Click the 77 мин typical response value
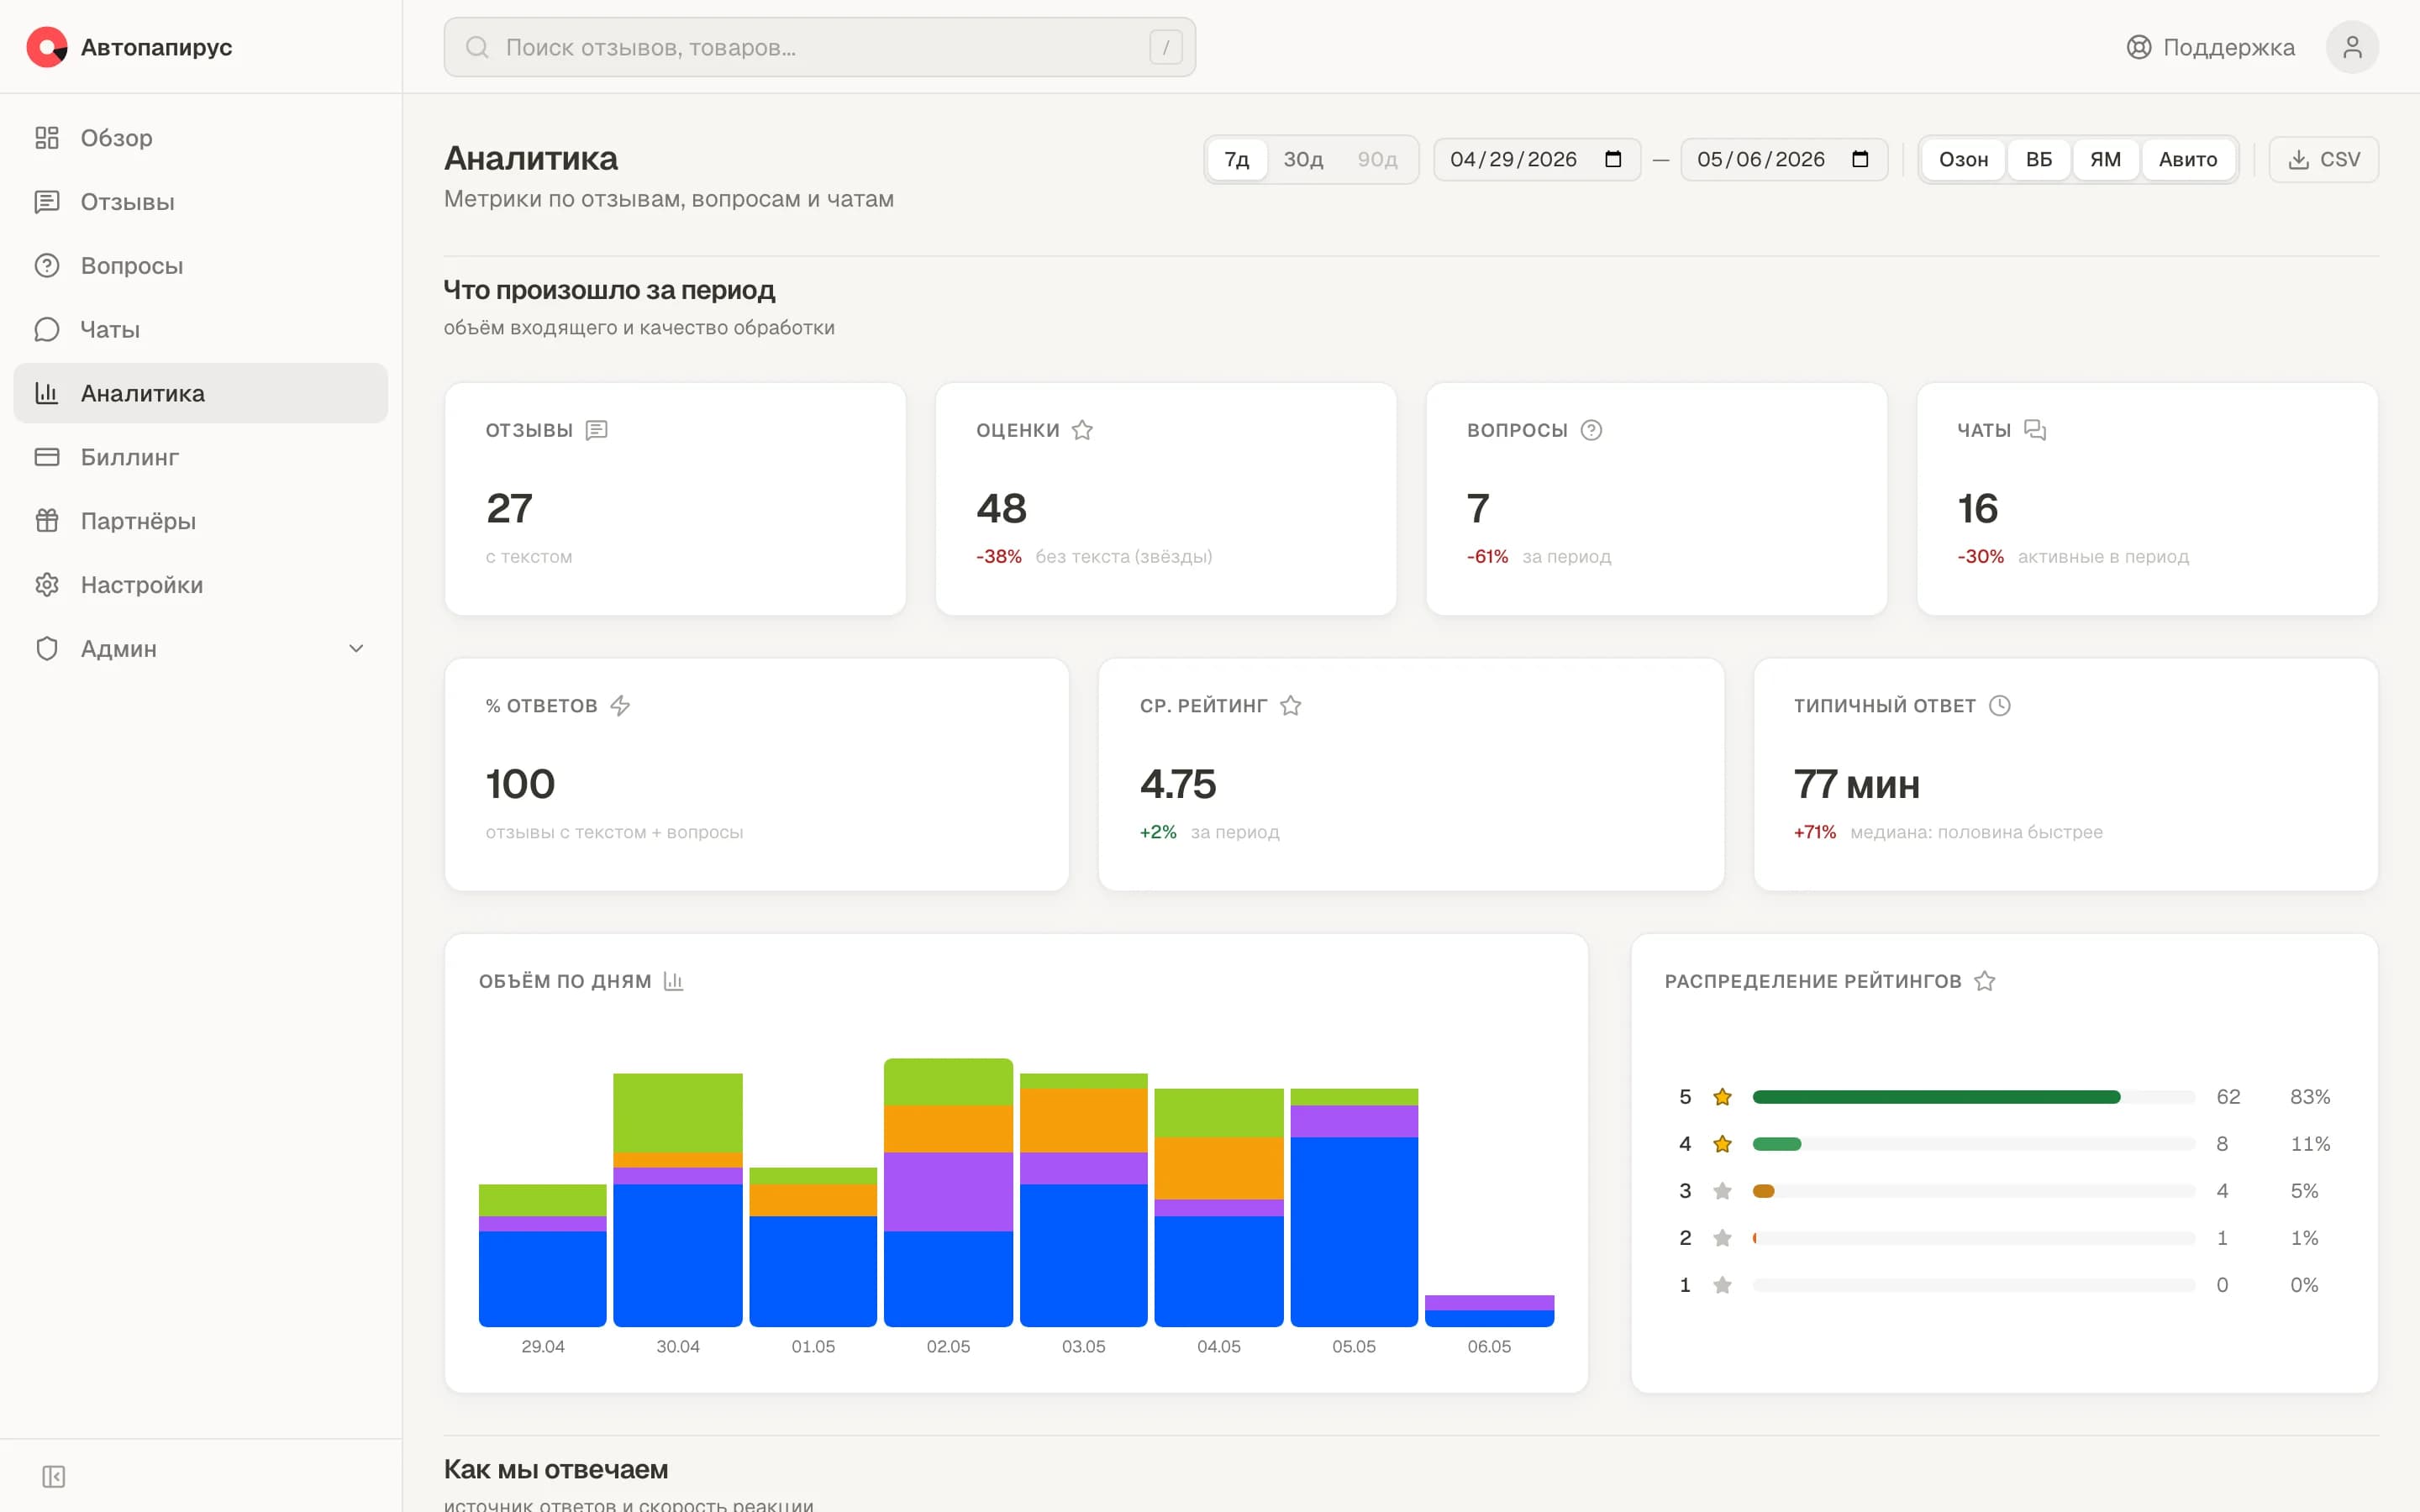The height and width of the screenshot is (1512, 2420). pos(1856,784)
